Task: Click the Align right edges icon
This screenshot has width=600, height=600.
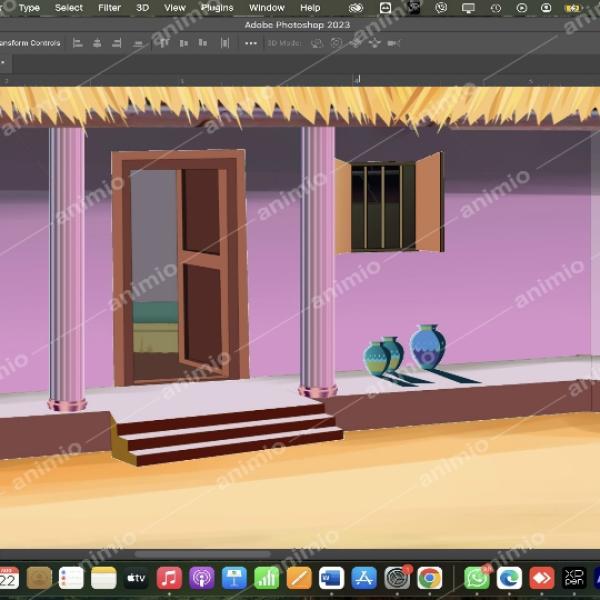Action: coord(117,43)
